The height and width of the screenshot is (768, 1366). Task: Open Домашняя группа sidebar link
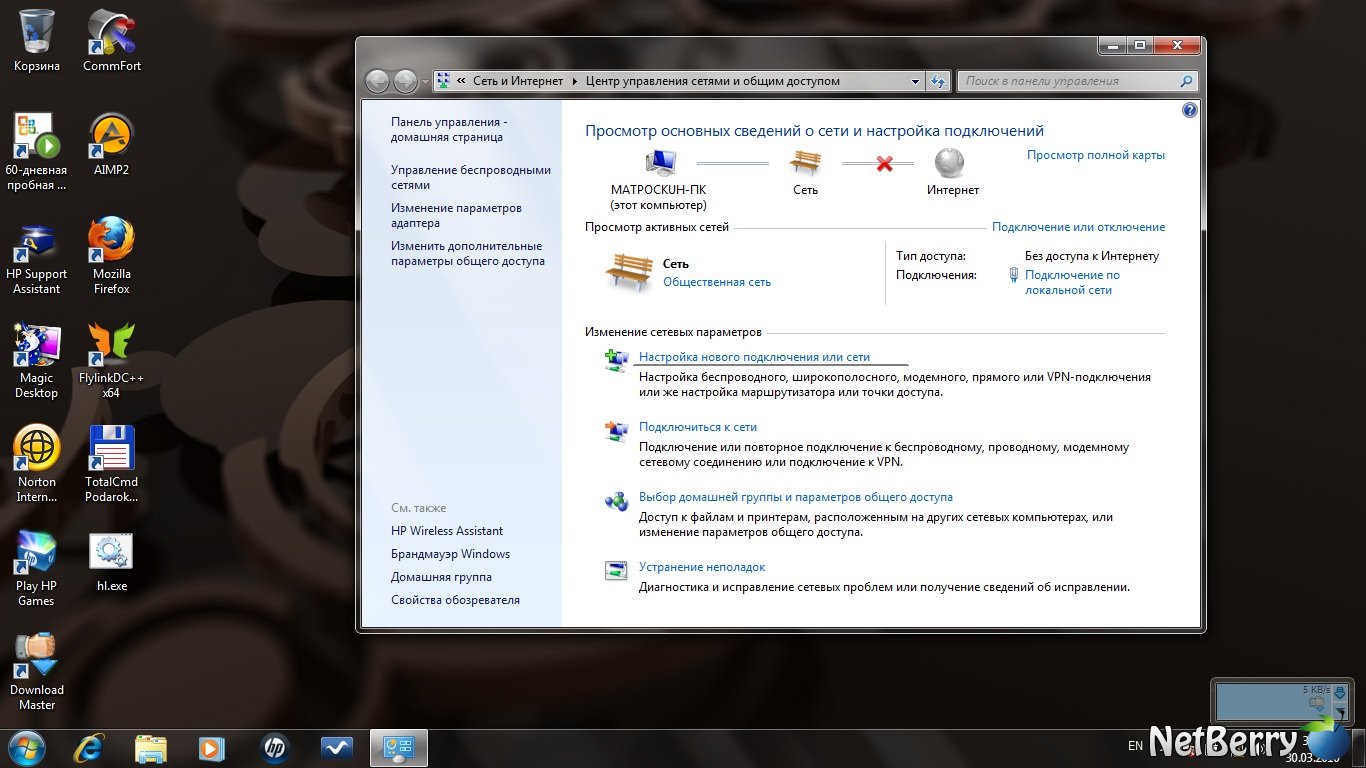point(441,577)
